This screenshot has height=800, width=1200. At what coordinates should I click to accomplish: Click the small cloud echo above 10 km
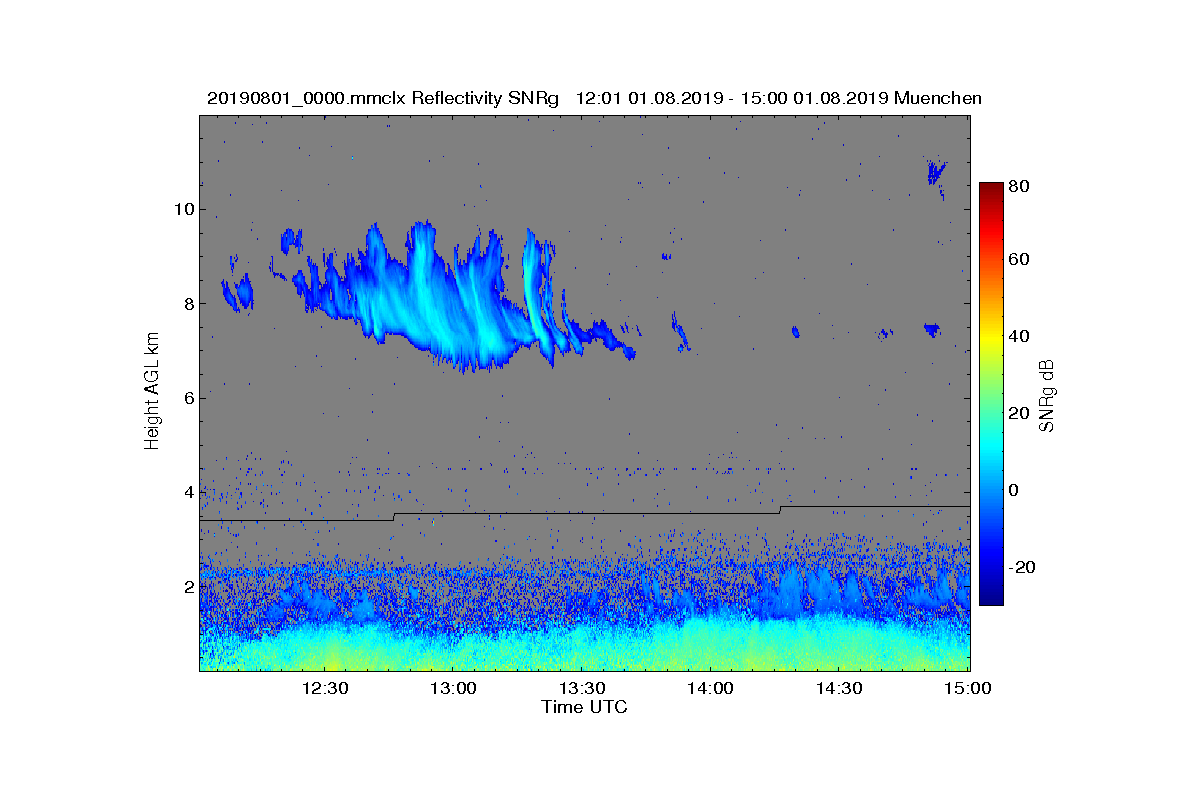pos(936,174)
